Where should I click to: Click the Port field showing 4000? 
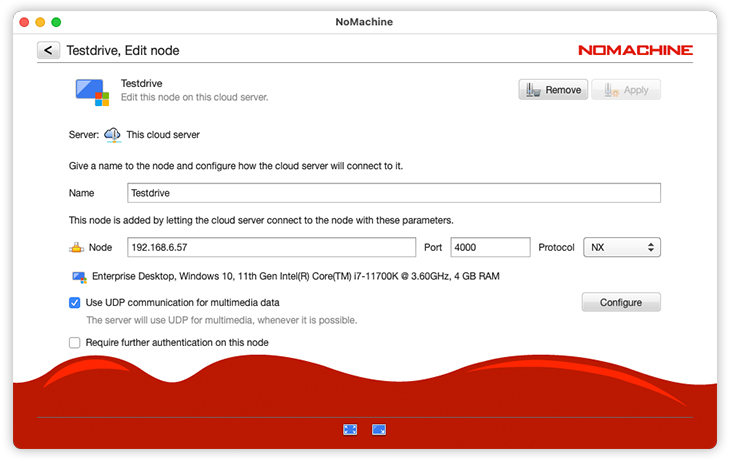[490, 247]
